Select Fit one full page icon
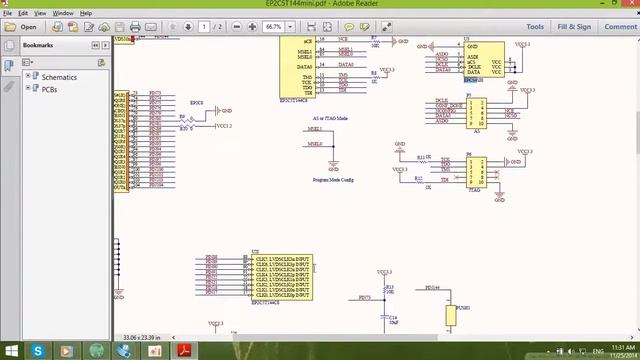The height and width of the screenshot is (360, 640). [x=327, y=27]
